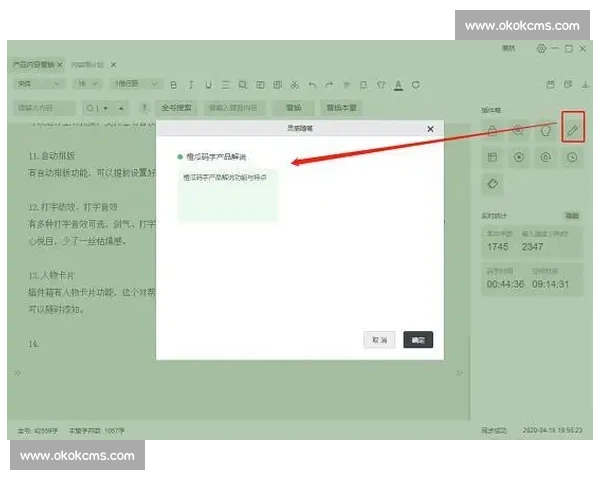Open the hexagon settings icon in title bar

541,49
